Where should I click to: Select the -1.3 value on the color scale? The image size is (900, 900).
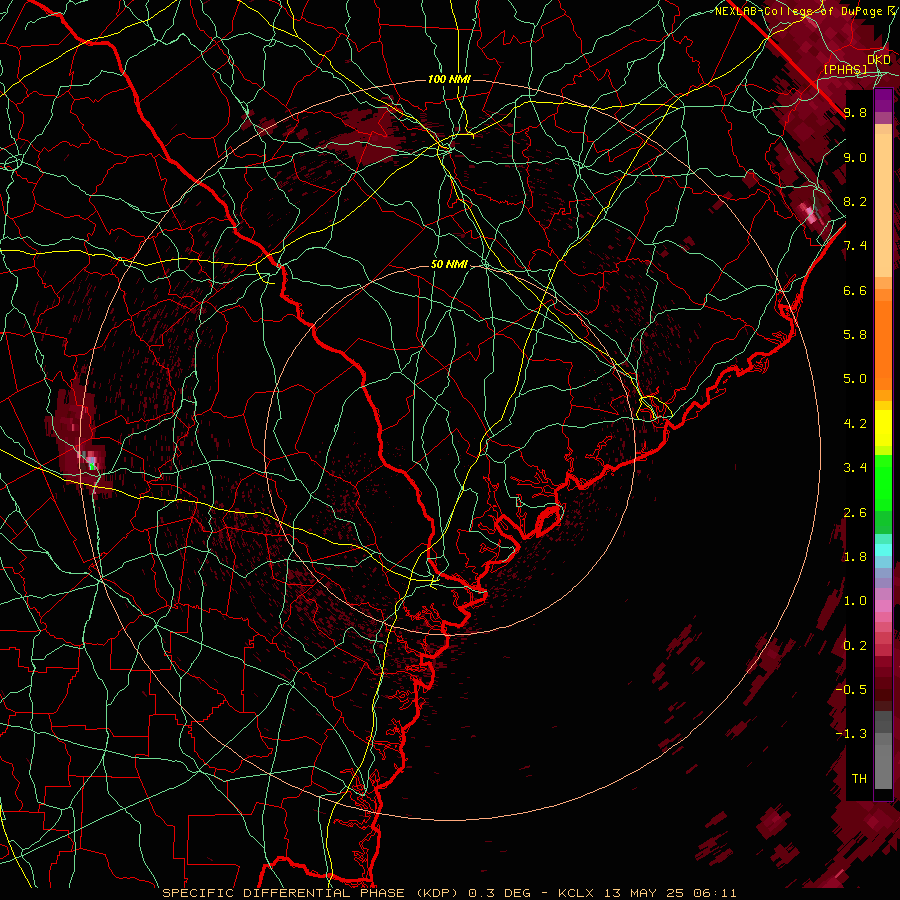(851, 734)
